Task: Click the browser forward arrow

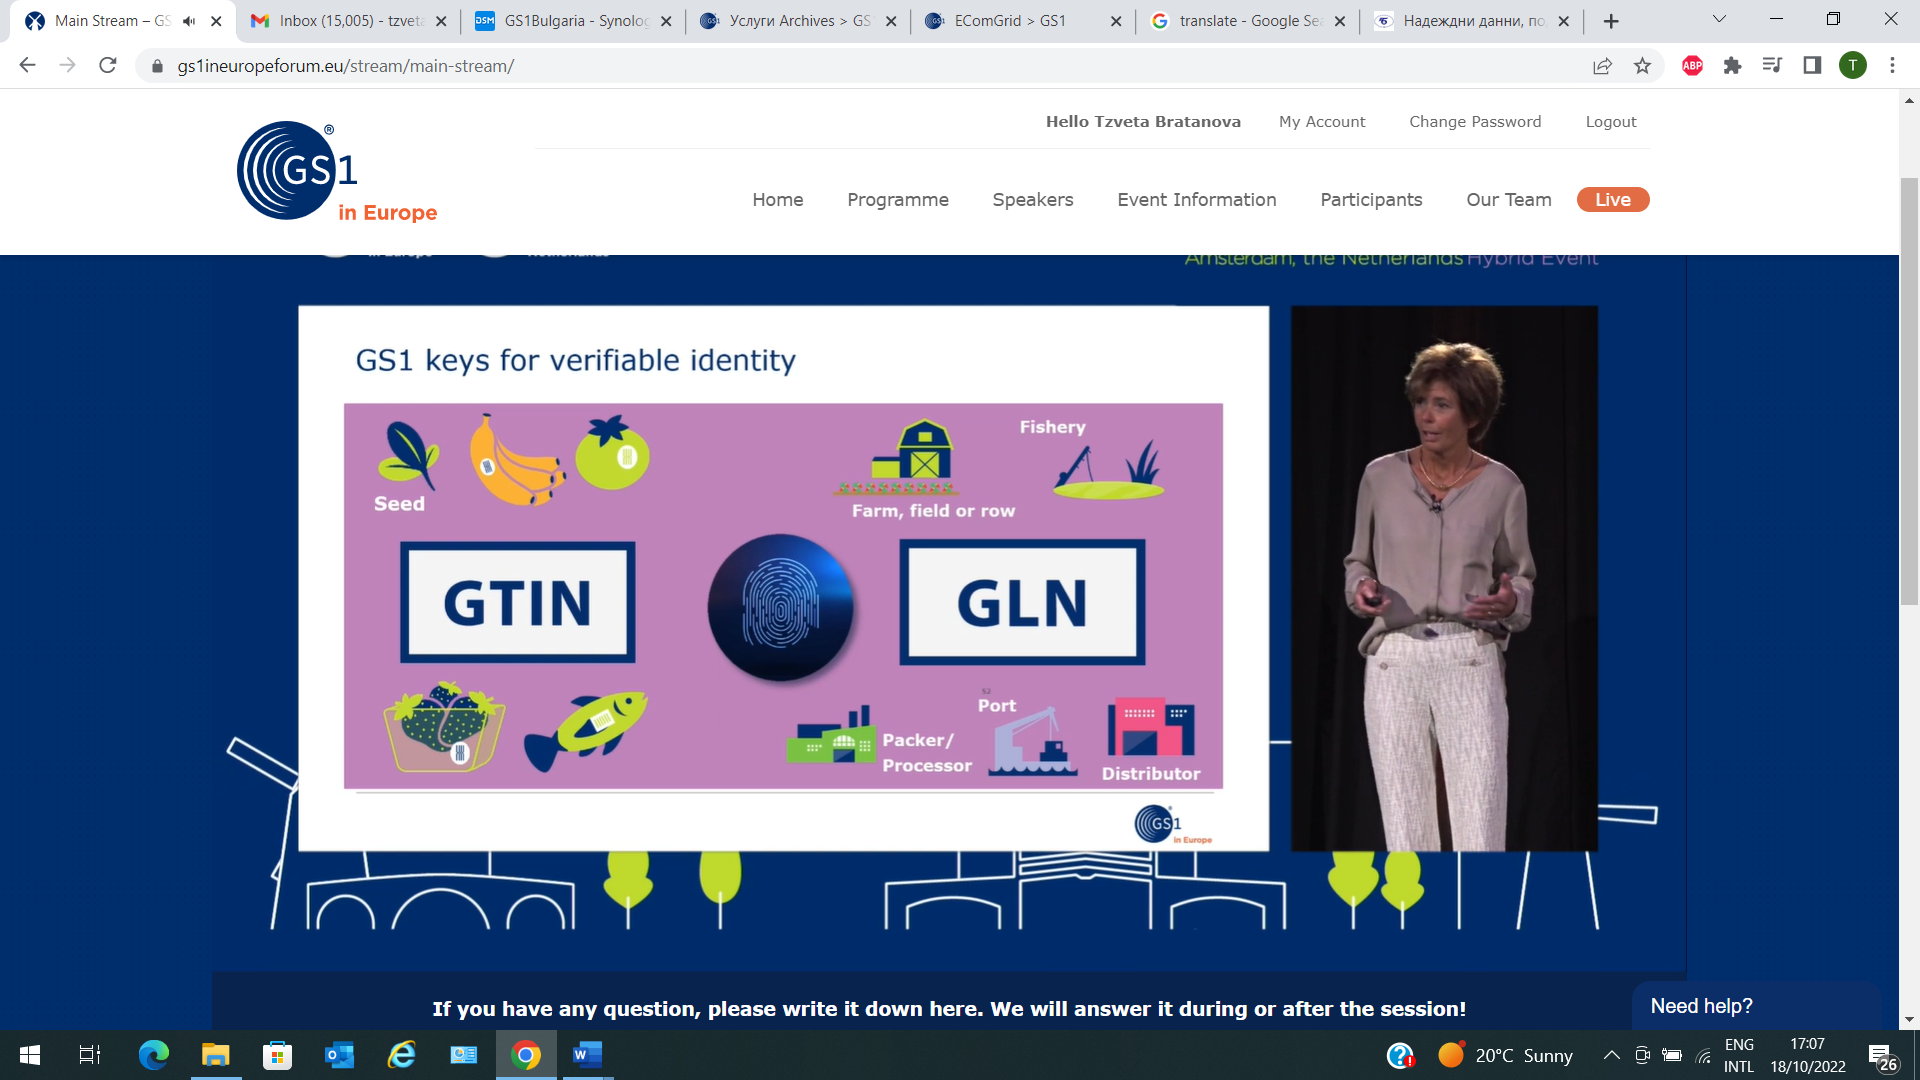Action: point(67,66)
